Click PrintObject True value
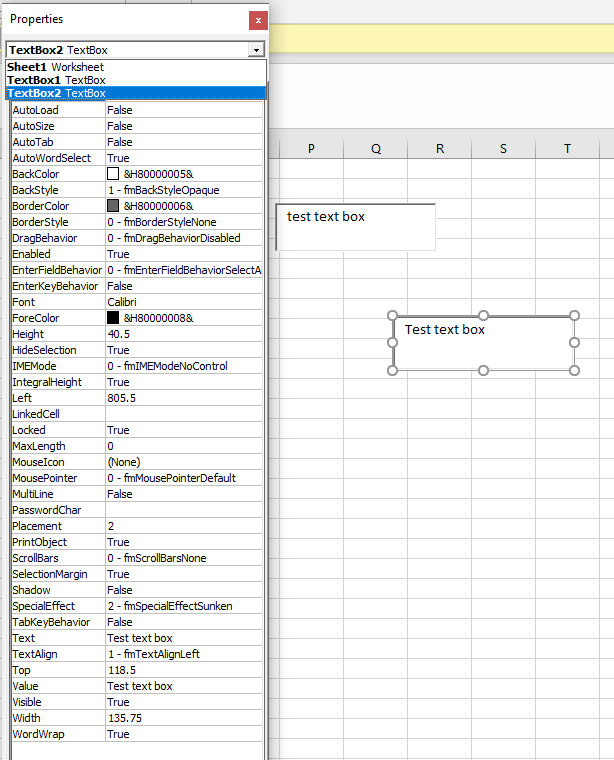The height and width of the screenshot is (760, 614). [184, 542]
